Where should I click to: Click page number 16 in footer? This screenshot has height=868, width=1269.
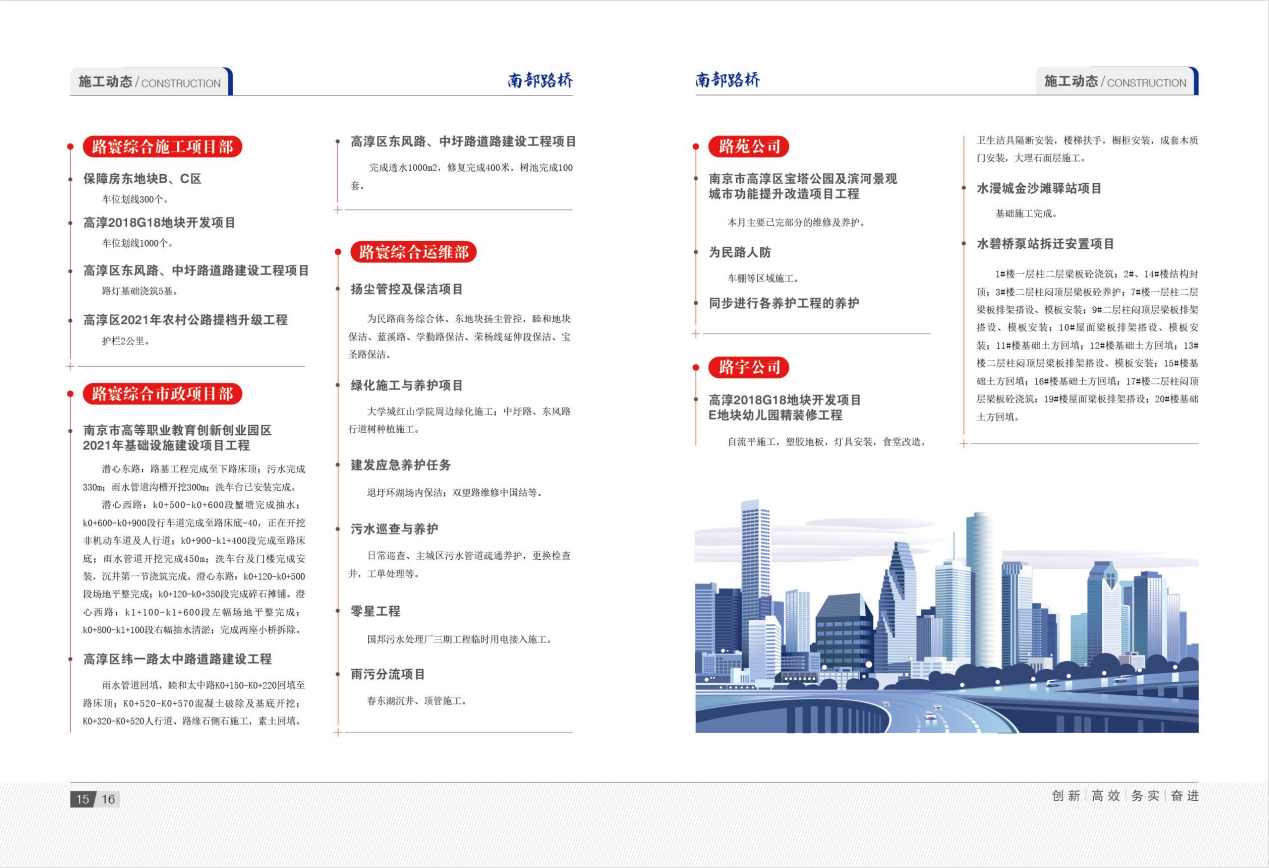tap(108, 799)
